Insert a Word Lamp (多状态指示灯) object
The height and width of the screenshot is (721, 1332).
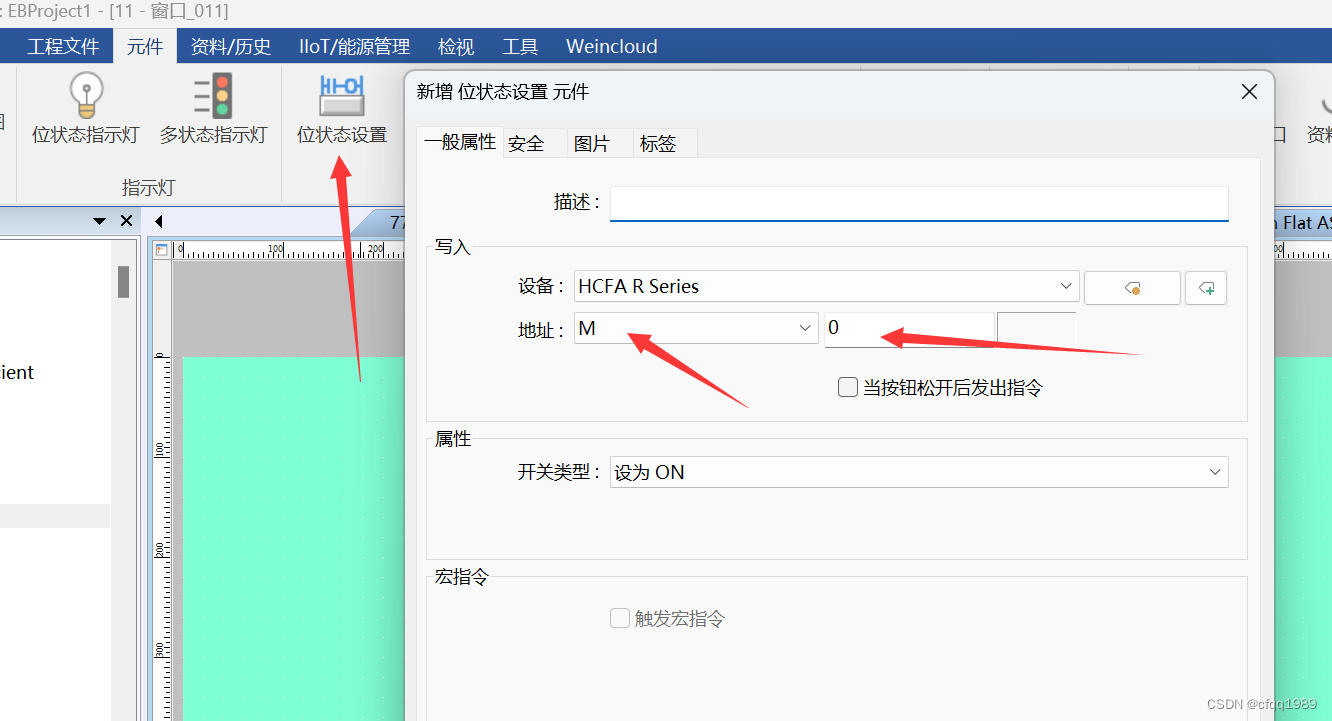pos(213,110)
